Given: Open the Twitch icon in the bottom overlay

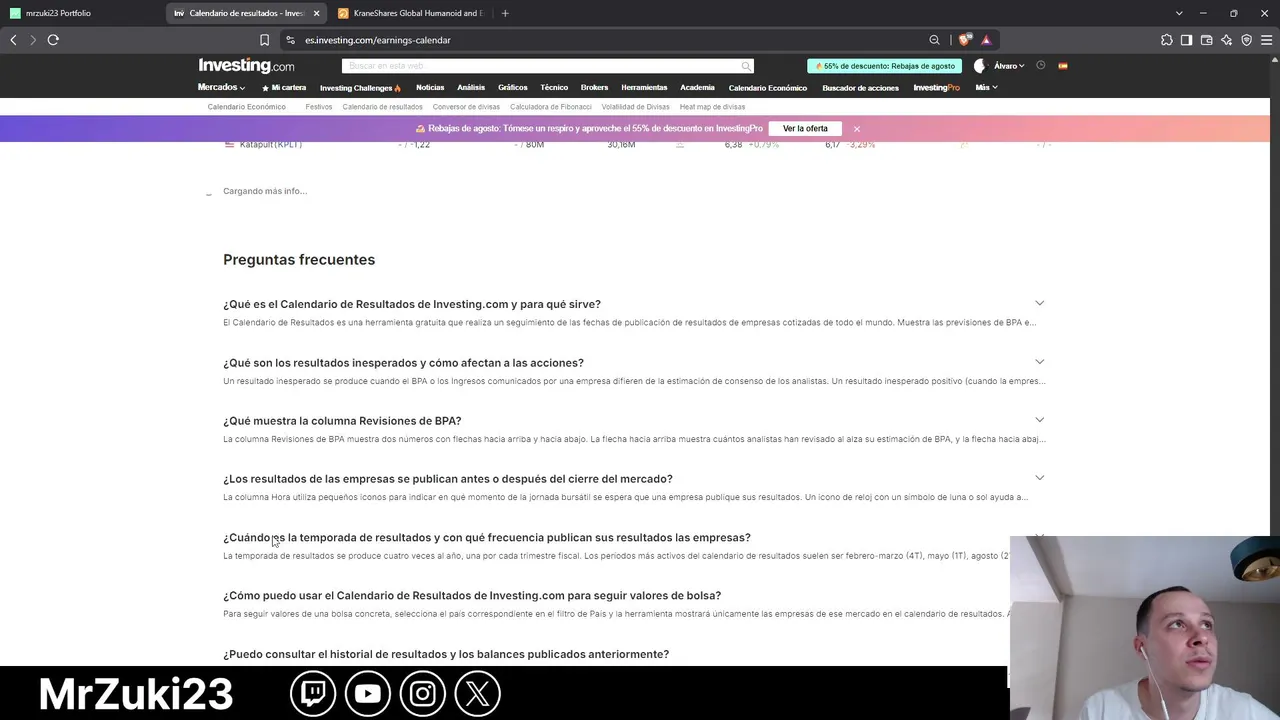Looking at the screenshot, I should (313, 693).
